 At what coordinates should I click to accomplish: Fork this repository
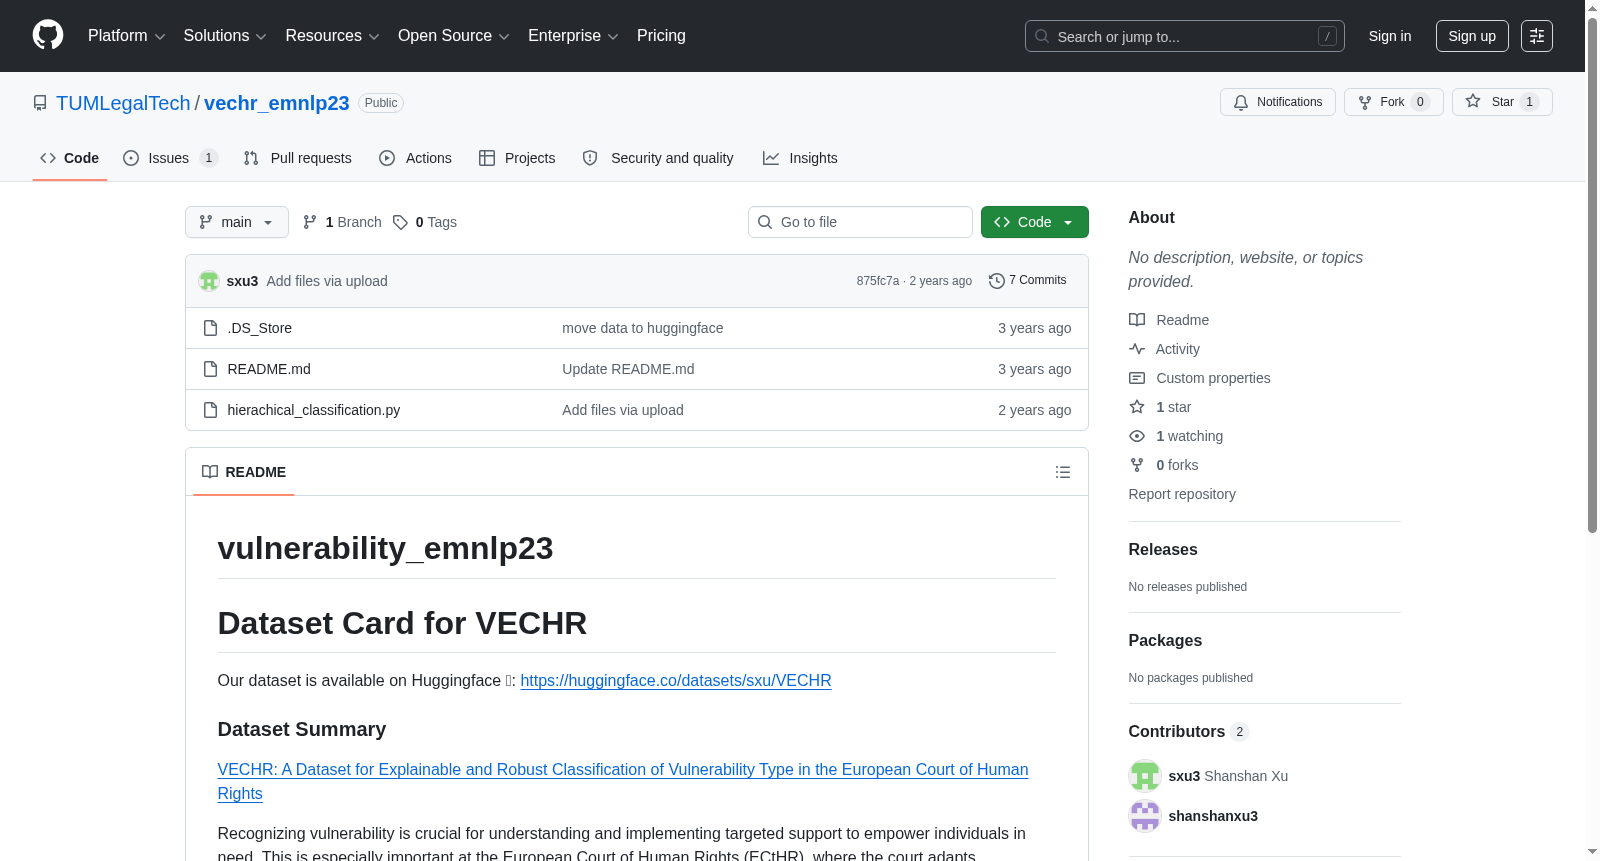1394,102
